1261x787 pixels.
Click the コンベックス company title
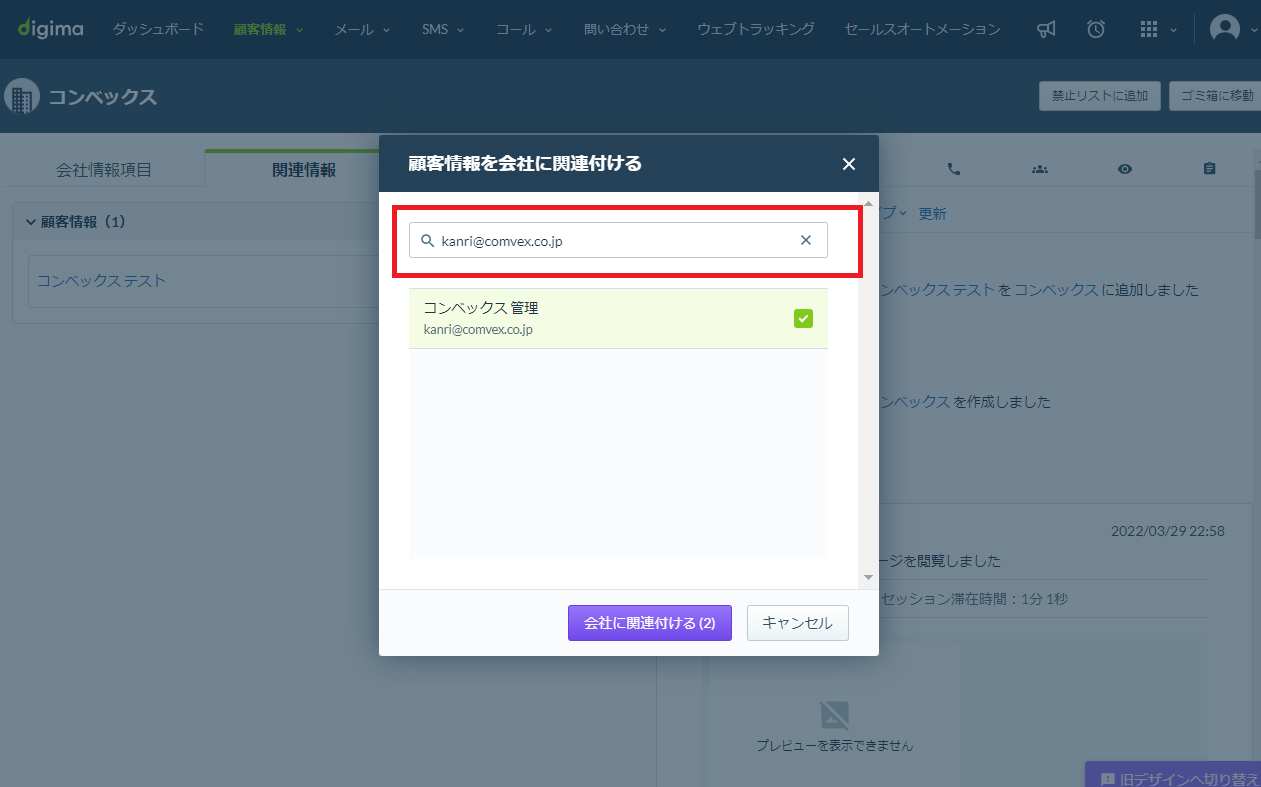(x=103, y=97)
